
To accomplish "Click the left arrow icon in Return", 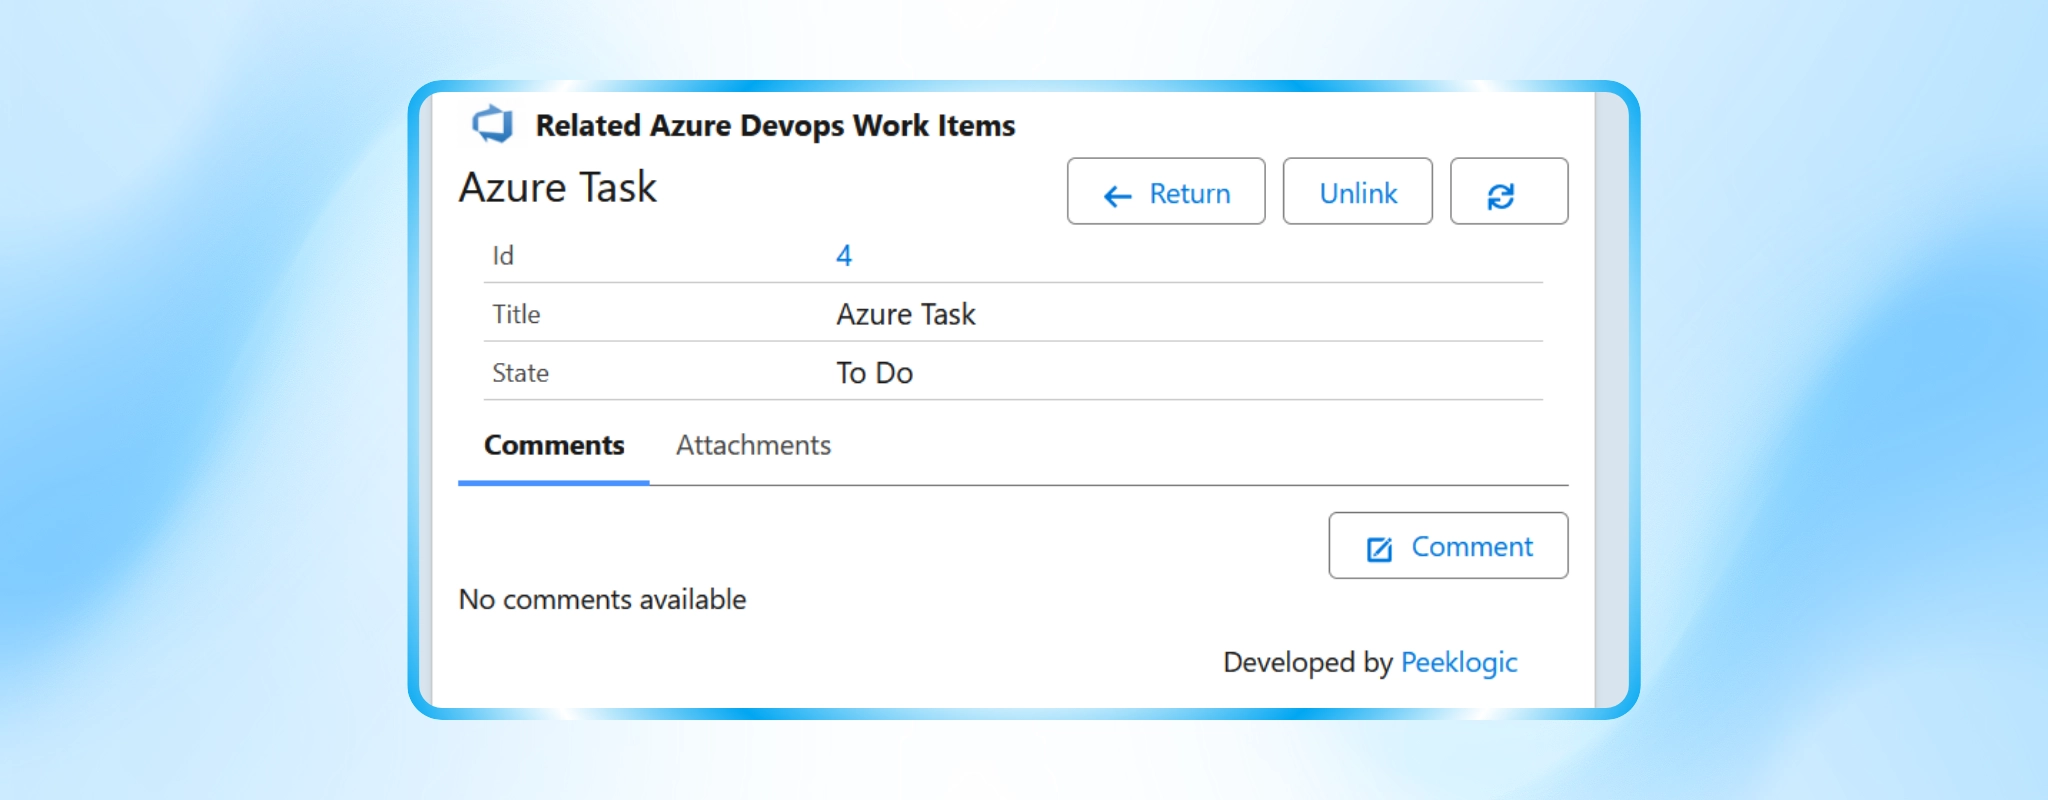I will [x=1117, y=196].
